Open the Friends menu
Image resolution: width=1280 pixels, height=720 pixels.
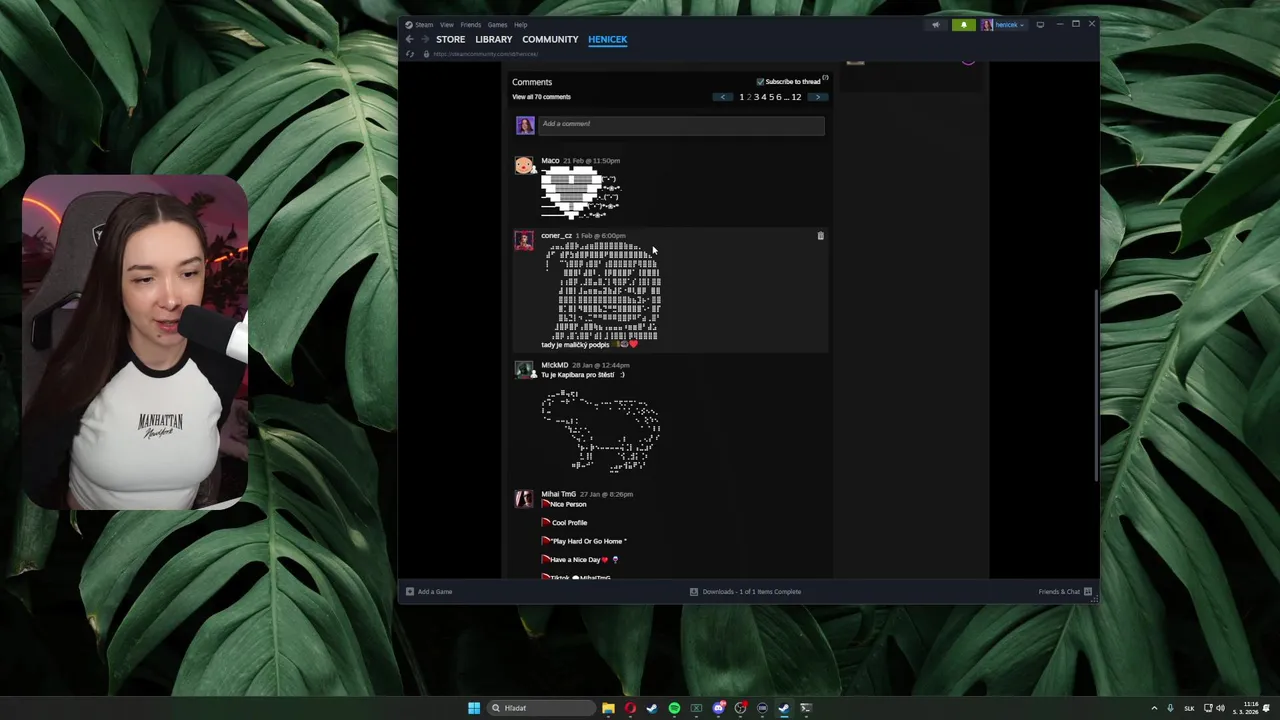click(x=470, y=25)
